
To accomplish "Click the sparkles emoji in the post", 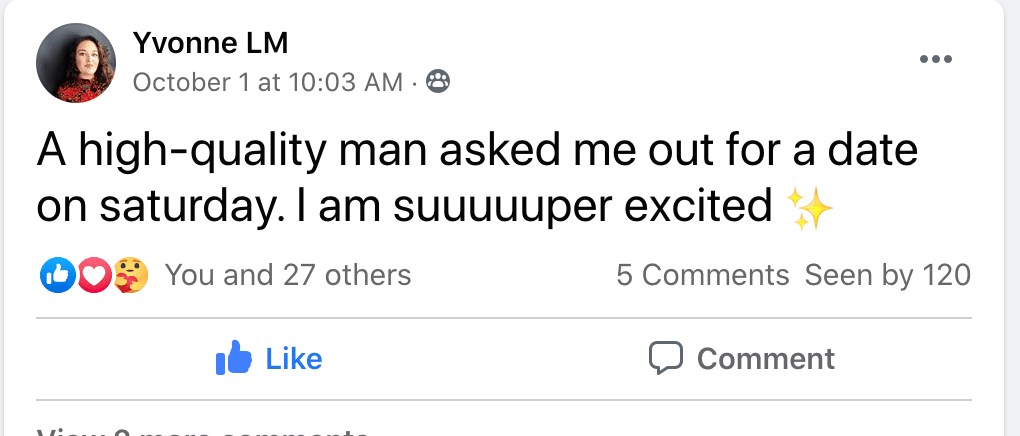I will [x=809, y=207].
